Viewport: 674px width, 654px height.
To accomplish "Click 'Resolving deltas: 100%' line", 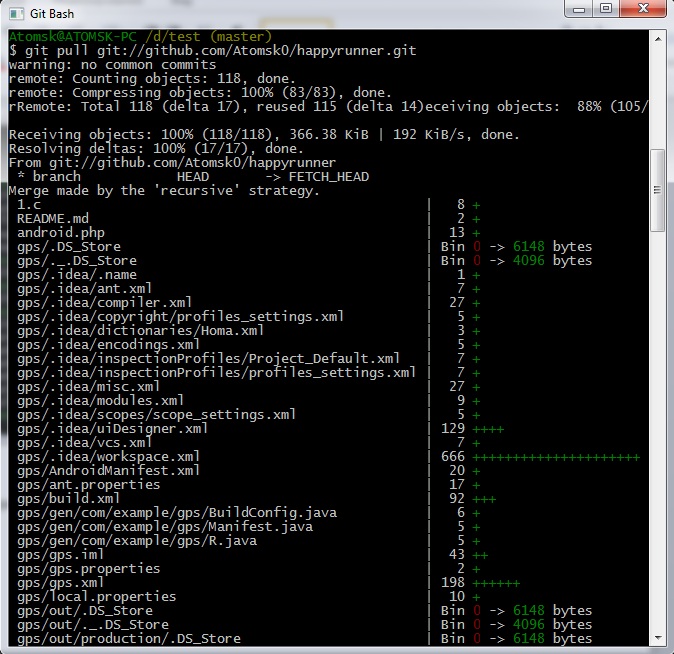I will click(x=156, y=149).
